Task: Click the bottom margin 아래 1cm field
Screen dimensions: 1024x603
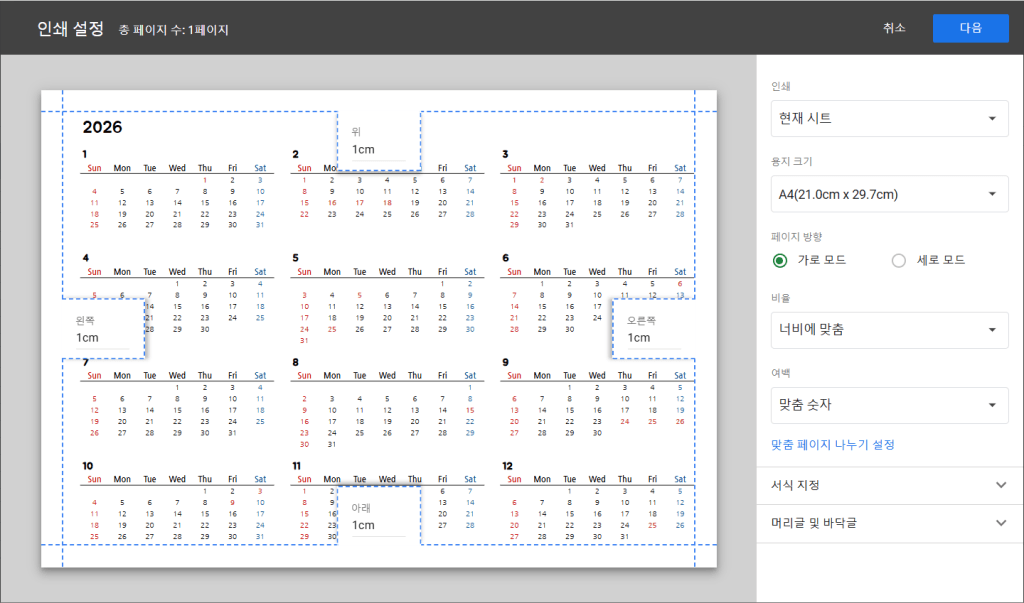Action: pos(377,525)
